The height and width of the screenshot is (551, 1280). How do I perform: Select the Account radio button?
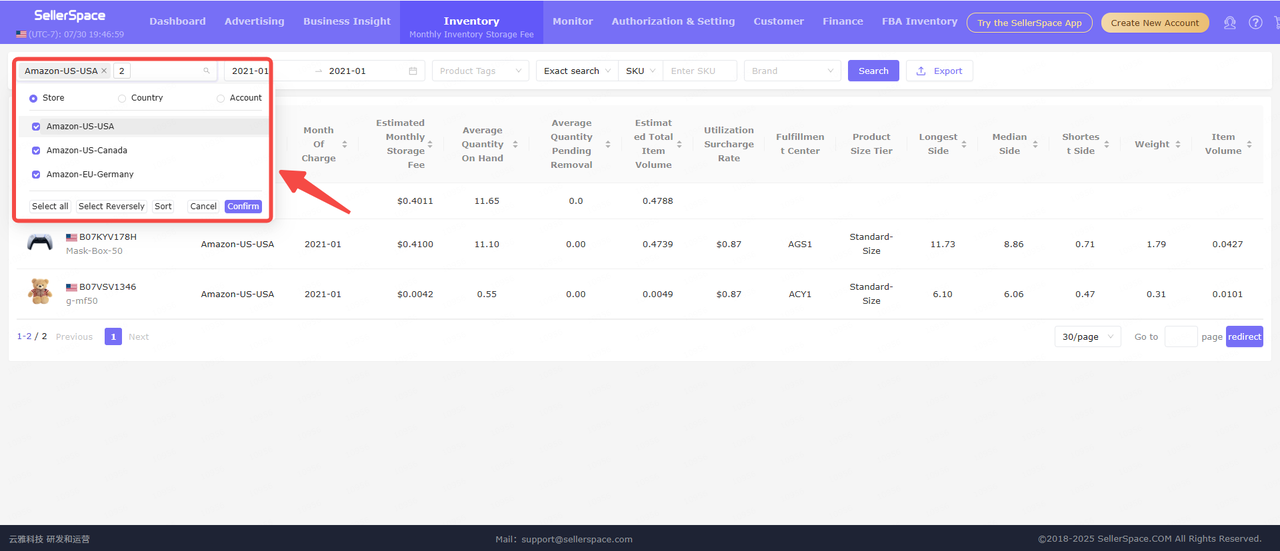pos(221,98)
